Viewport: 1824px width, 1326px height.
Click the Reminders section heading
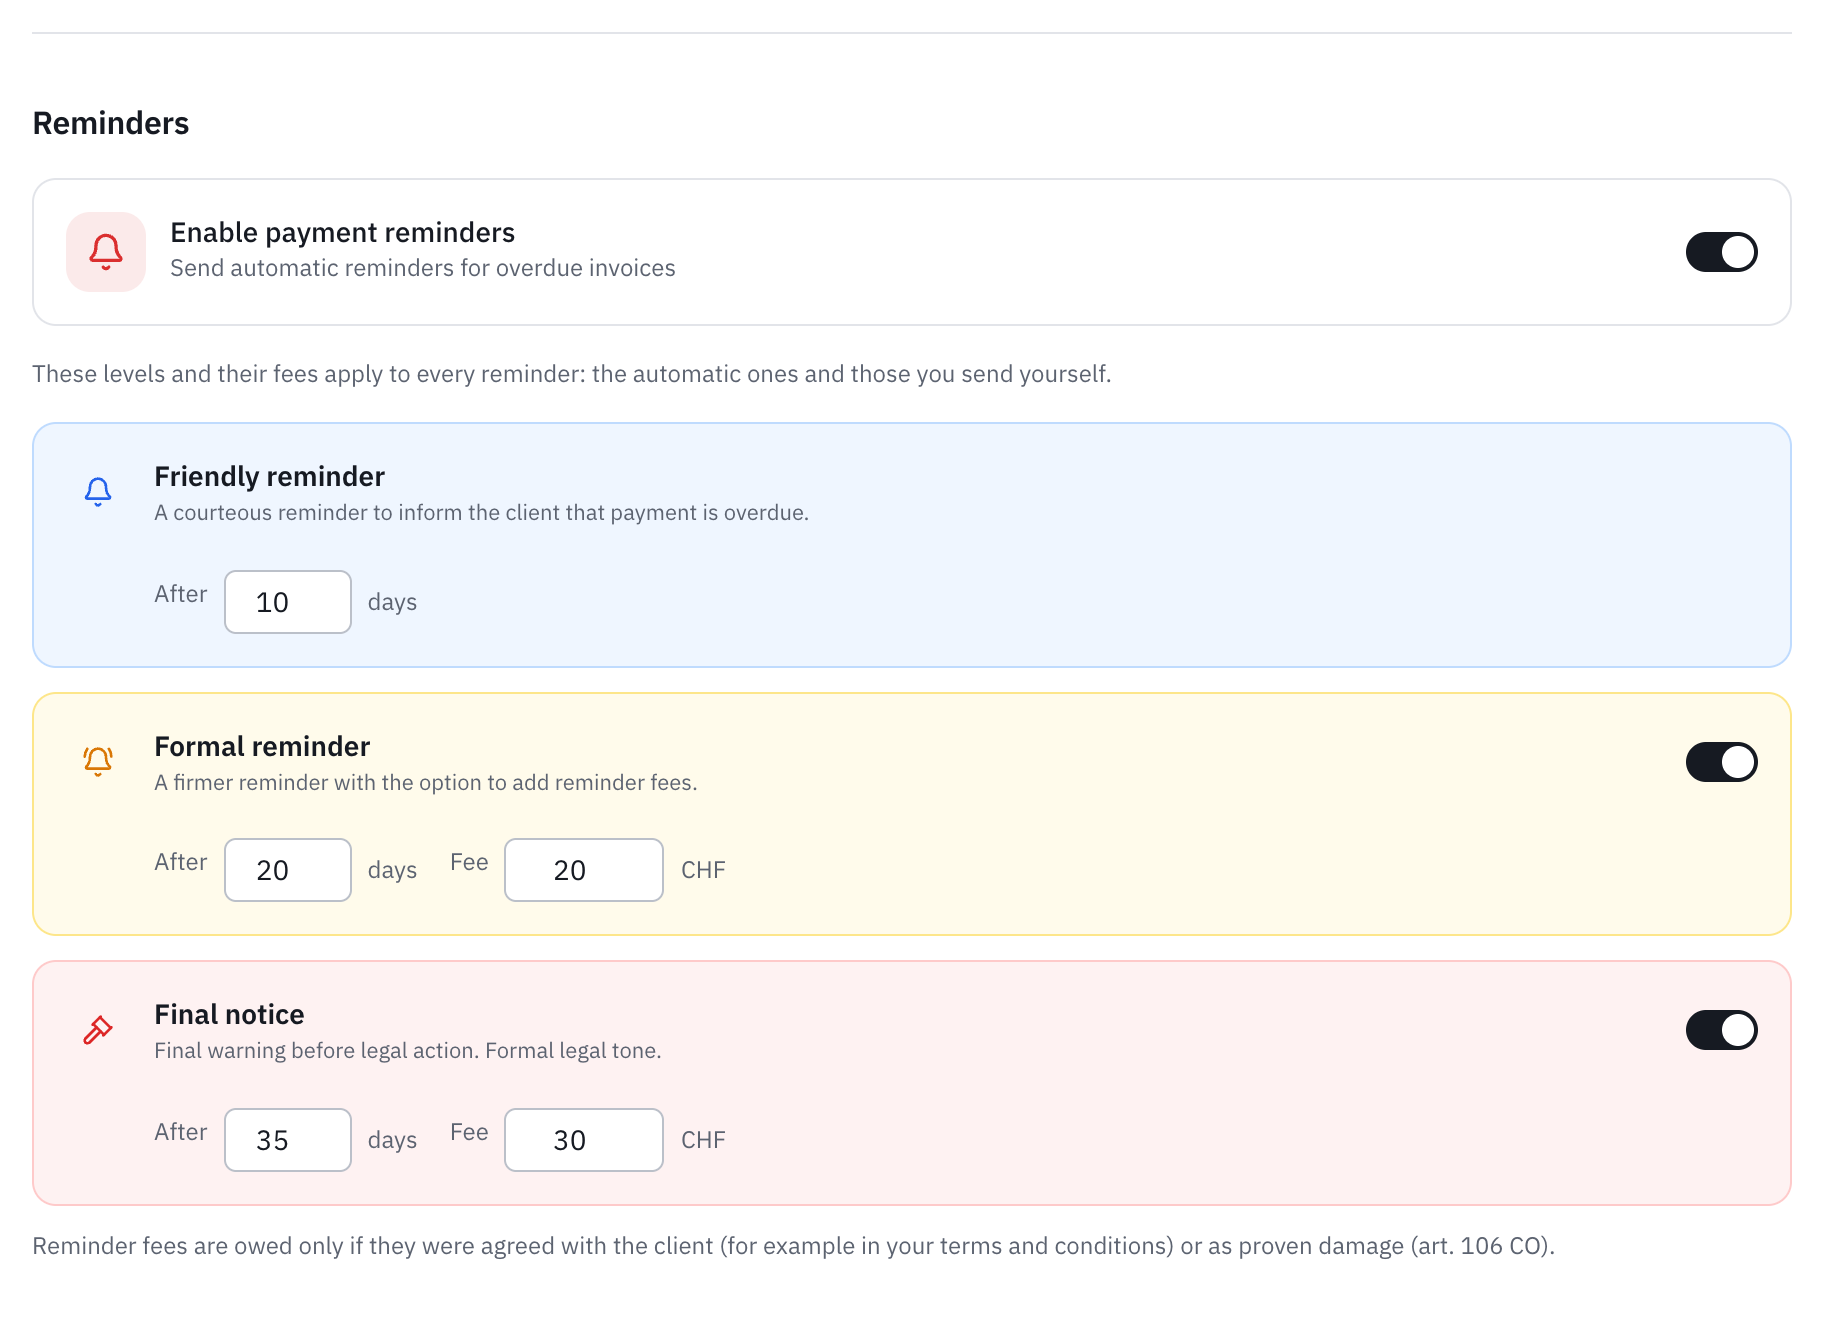111,123
